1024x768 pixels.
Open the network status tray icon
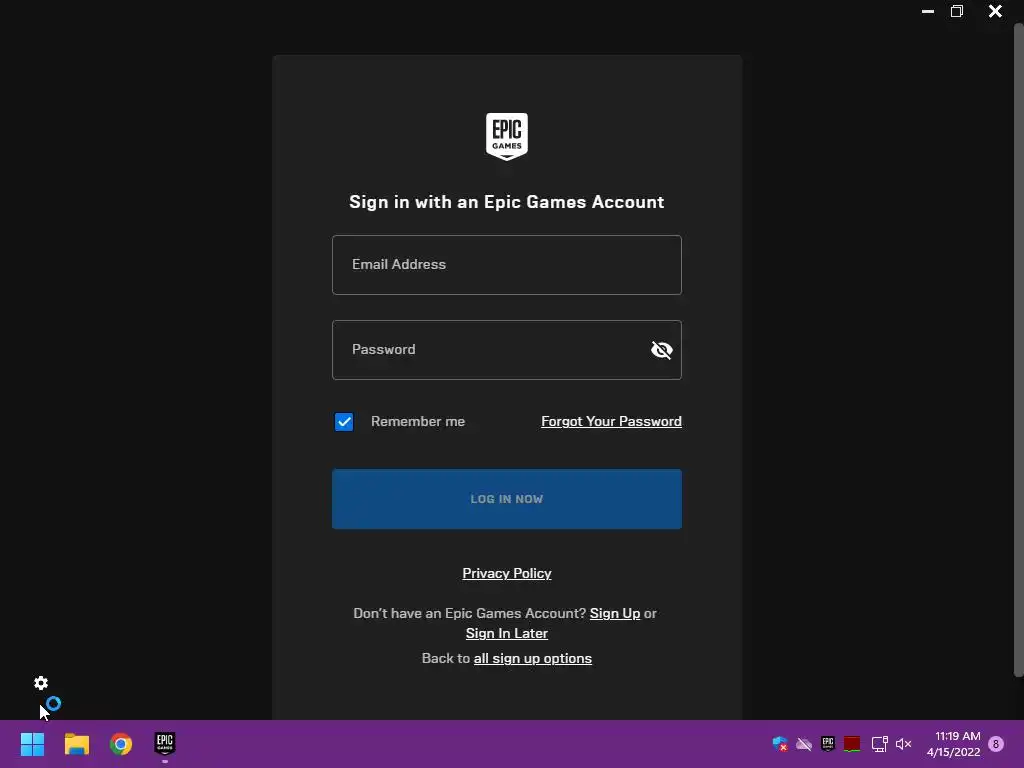880,744
